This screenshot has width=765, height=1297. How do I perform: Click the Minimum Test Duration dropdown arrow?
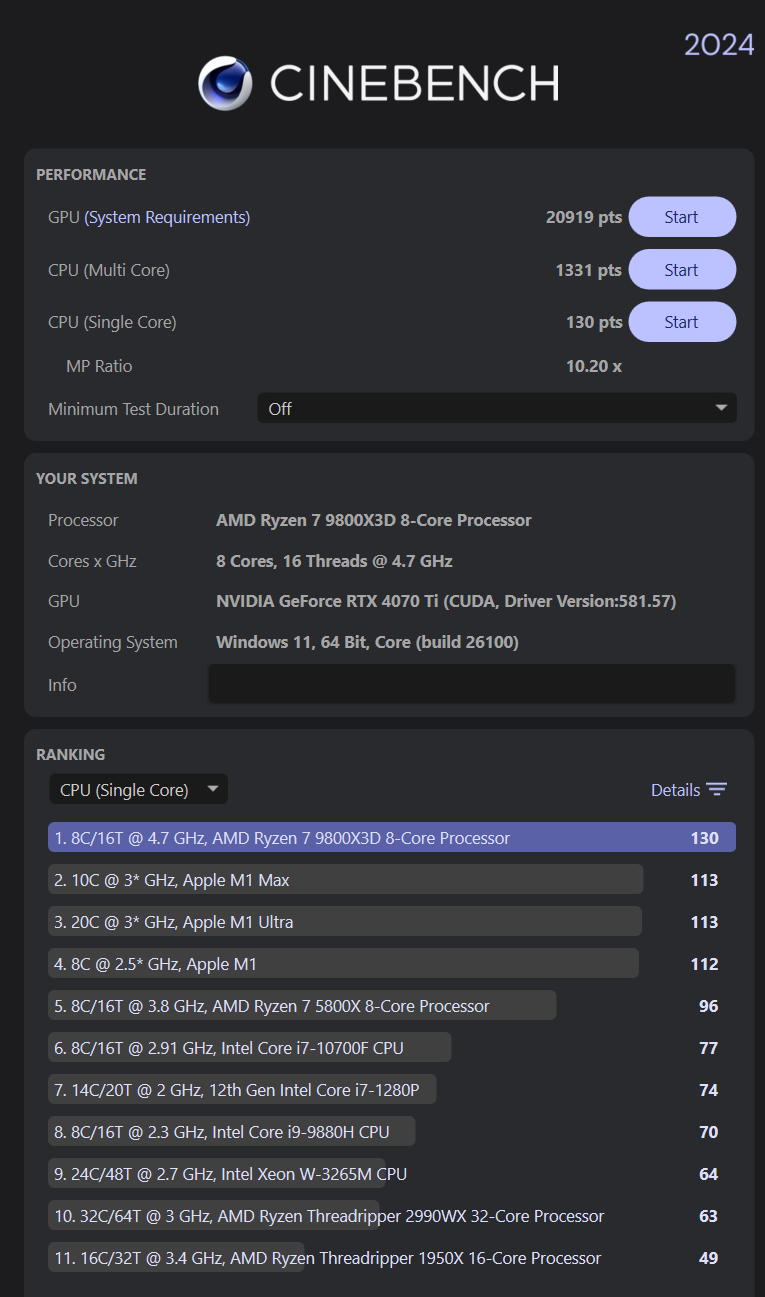click(x=721, y=408)
